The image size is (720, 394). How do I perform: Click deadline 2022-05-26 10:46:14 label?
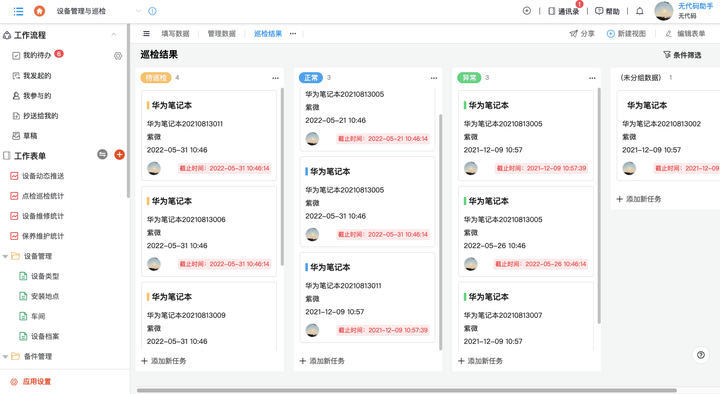pos(540,264)
